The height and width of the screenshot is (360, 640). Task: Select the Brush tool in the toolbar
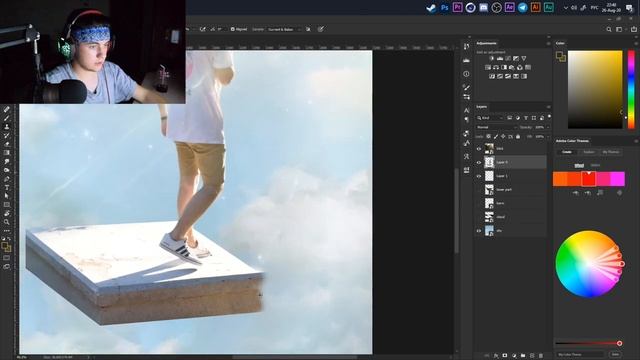tap(7, 118)
